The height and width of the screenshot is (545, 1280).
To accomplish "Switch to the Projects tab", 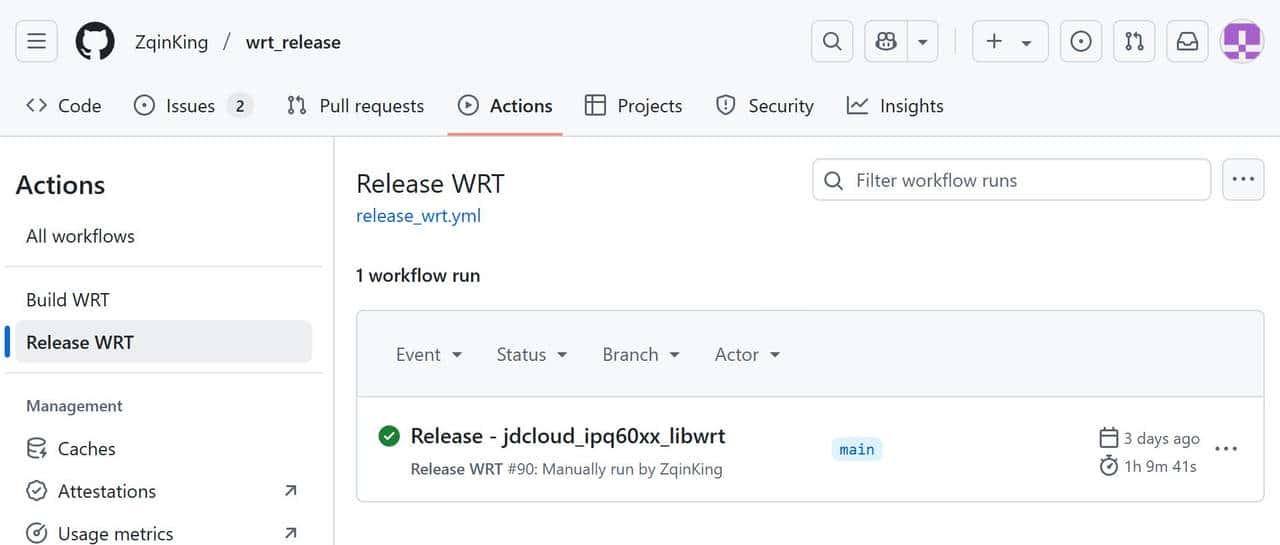I will pyautogui.click(x=633, y=105).
